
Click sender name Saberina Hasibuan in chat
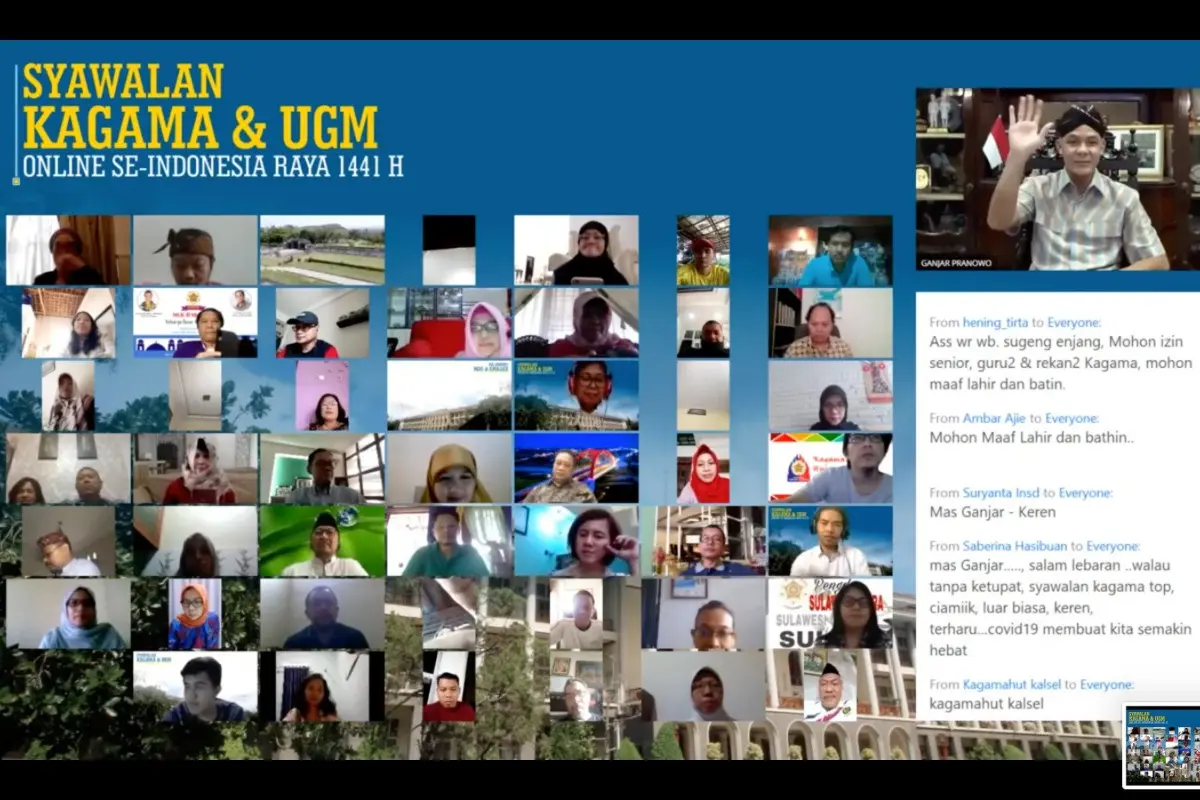(1019, 546)
